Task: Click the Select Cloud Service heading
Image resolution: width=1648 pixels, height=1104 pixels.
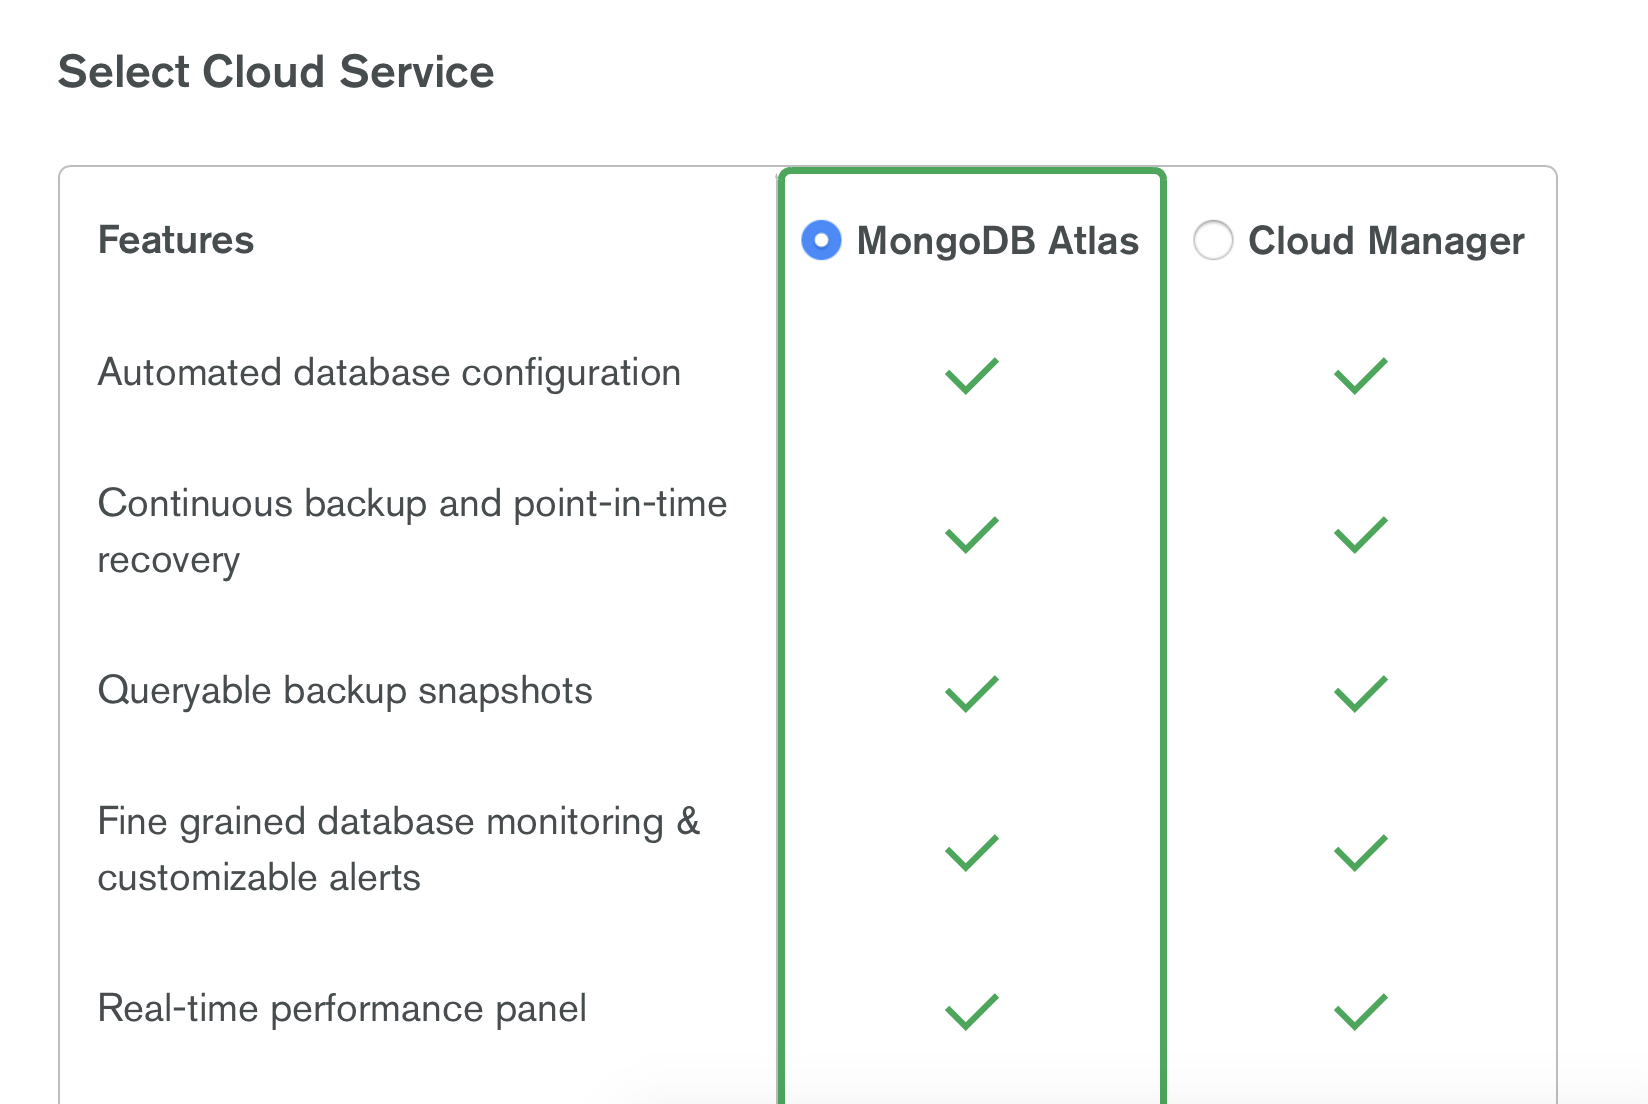Action: pos(278,70)
